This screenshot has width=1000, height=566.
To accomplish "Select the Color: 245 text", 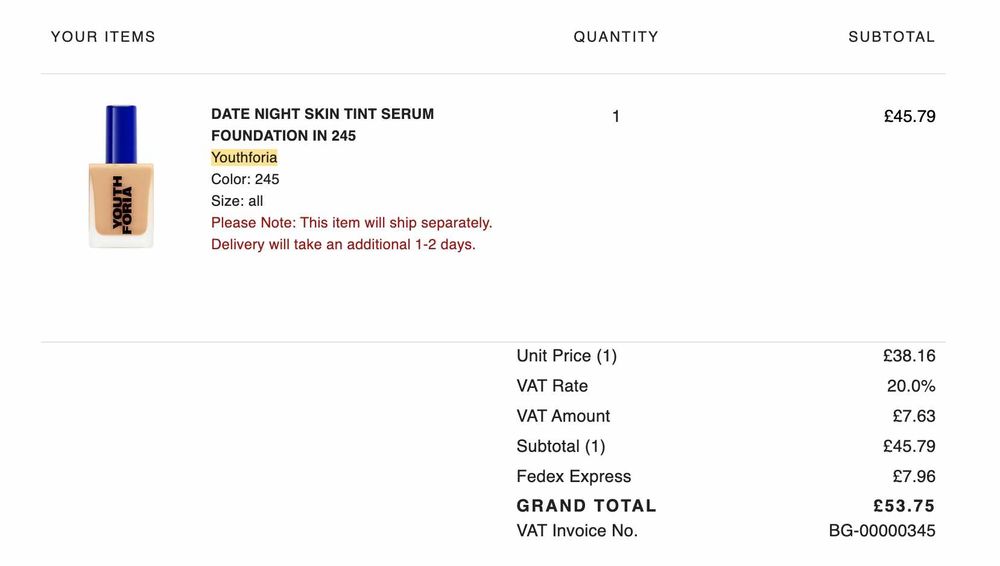I will [x=245, y=180].
